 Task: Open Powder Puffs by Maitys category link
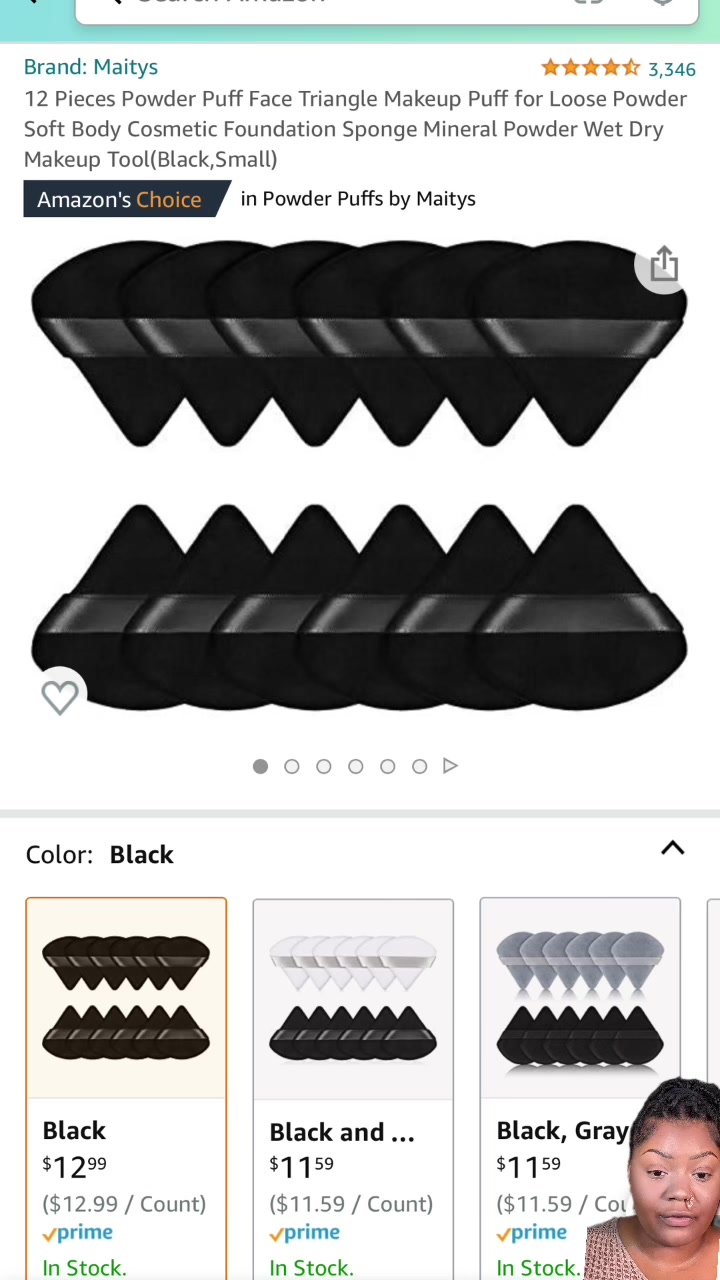(x=358, y=198)
